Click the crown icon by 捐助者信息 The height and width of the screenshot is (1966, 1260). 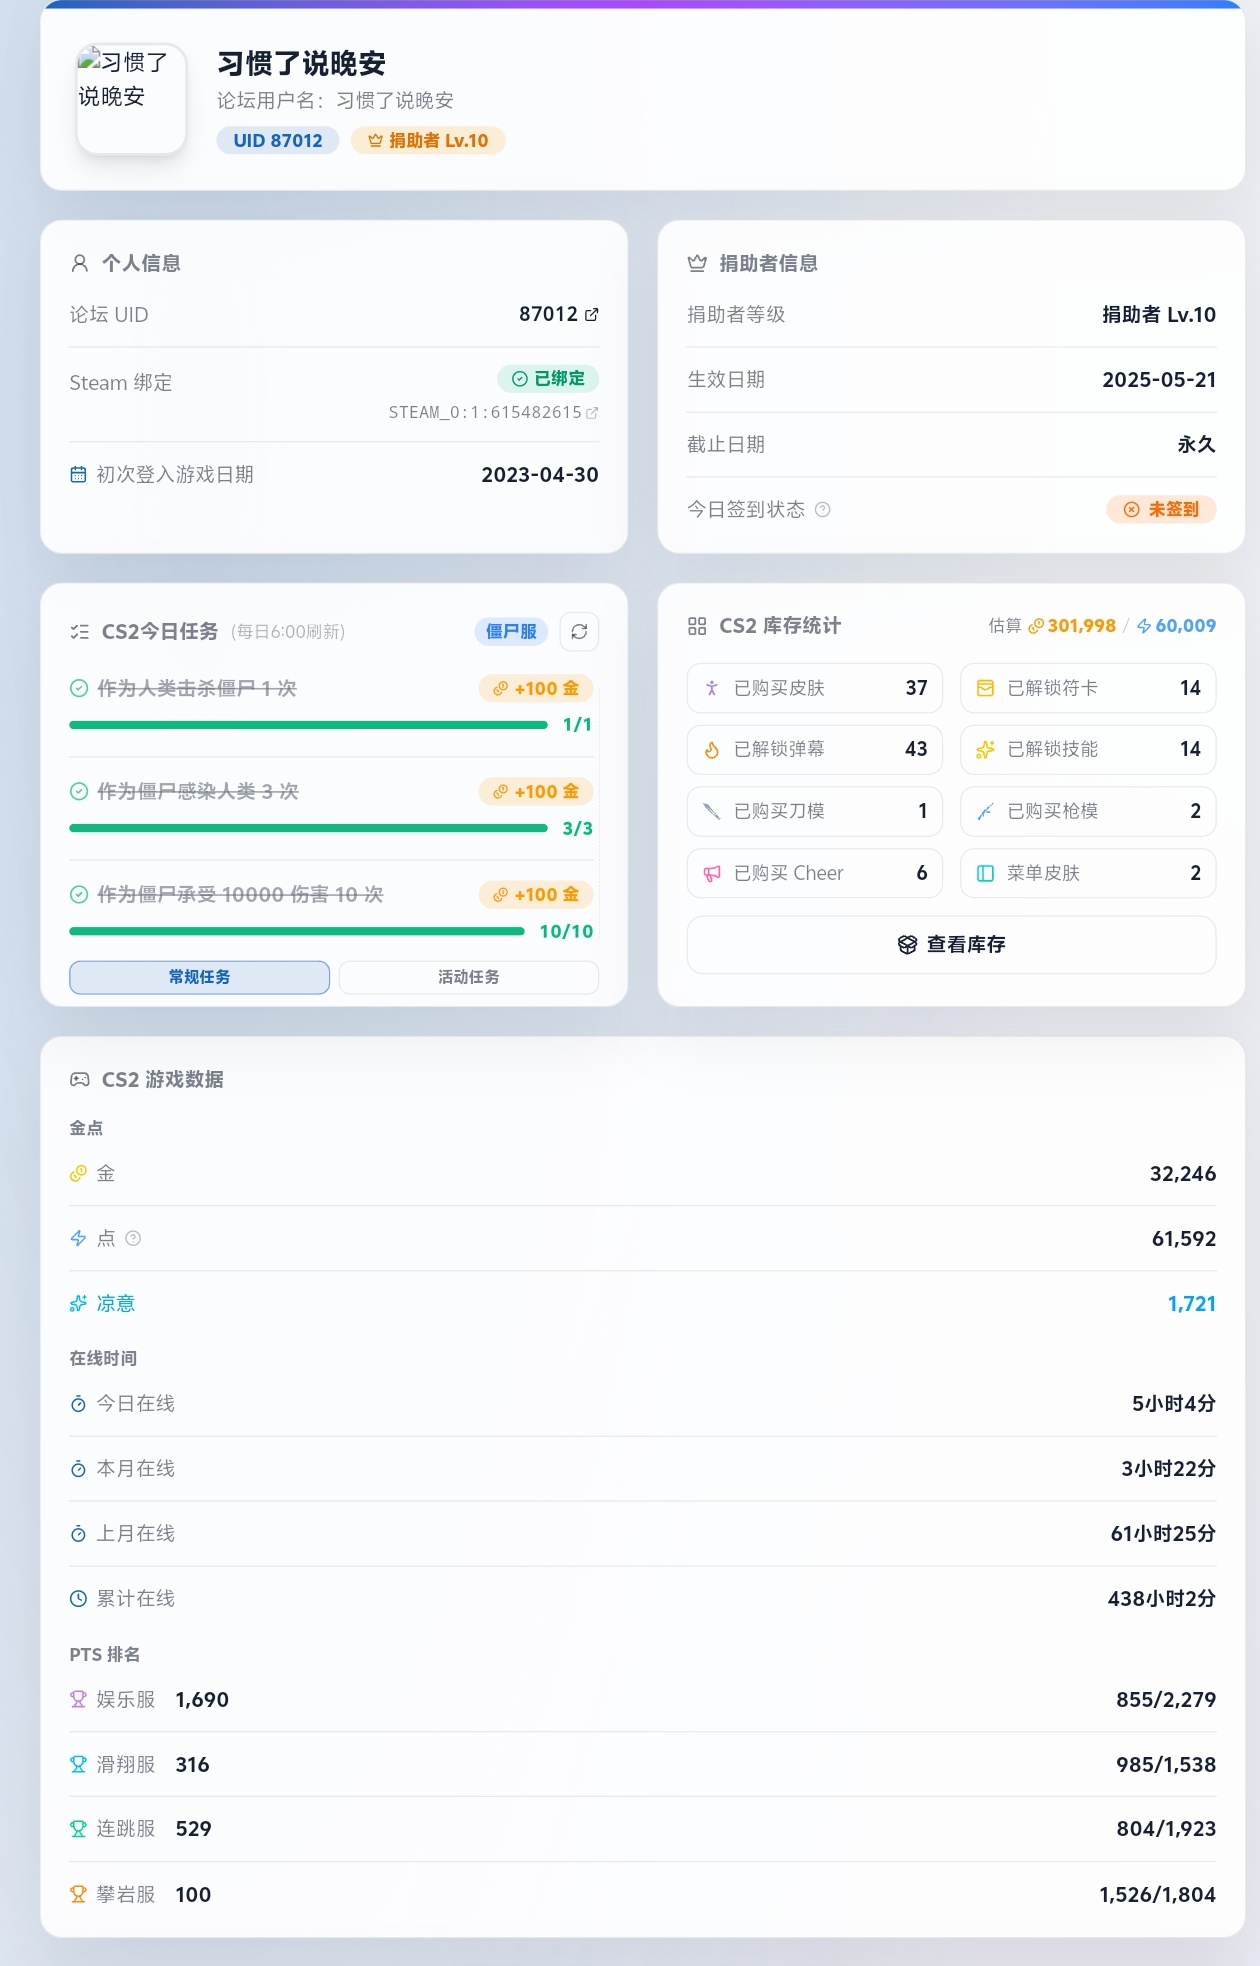[x=697, y=264]
